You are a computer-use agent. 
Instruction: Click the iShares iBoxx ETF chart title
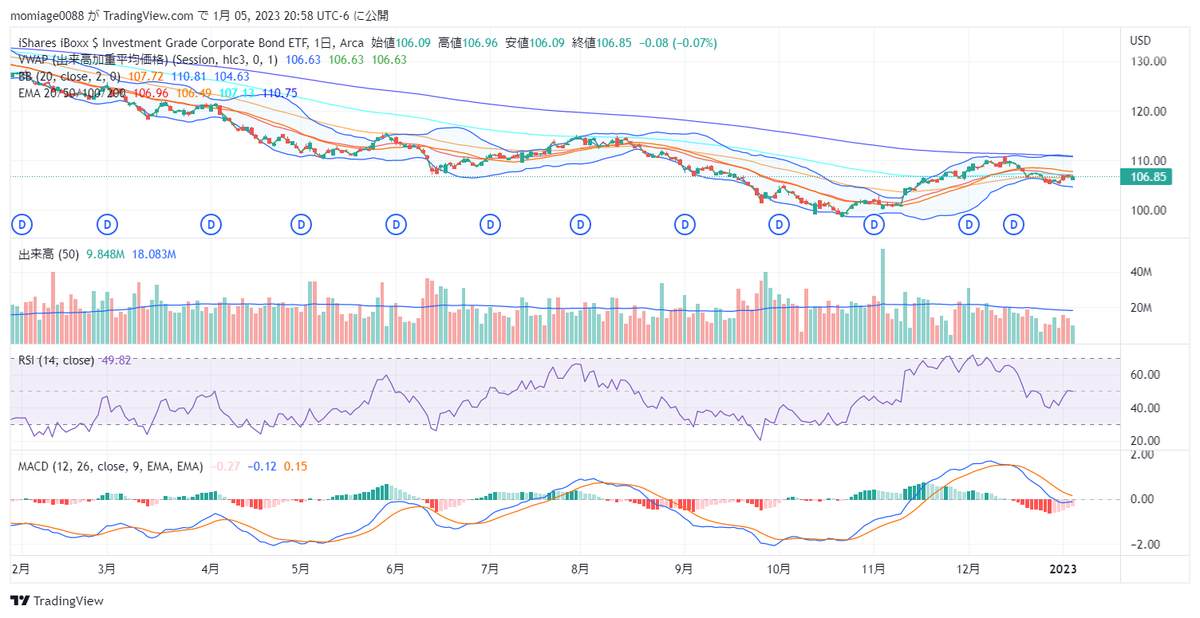coord(192,43)
